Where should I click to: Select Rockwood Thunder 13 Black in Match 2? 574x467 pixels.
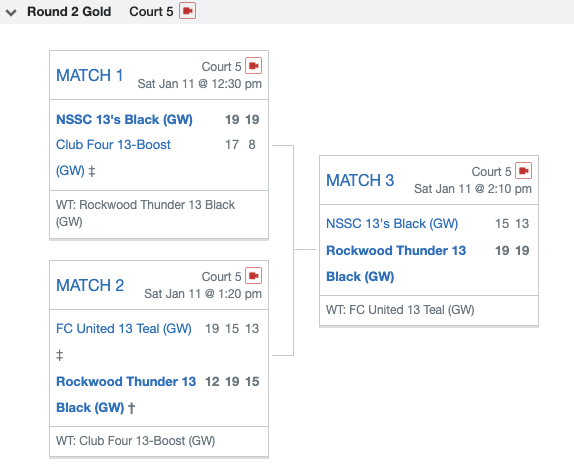coord(126,395)
